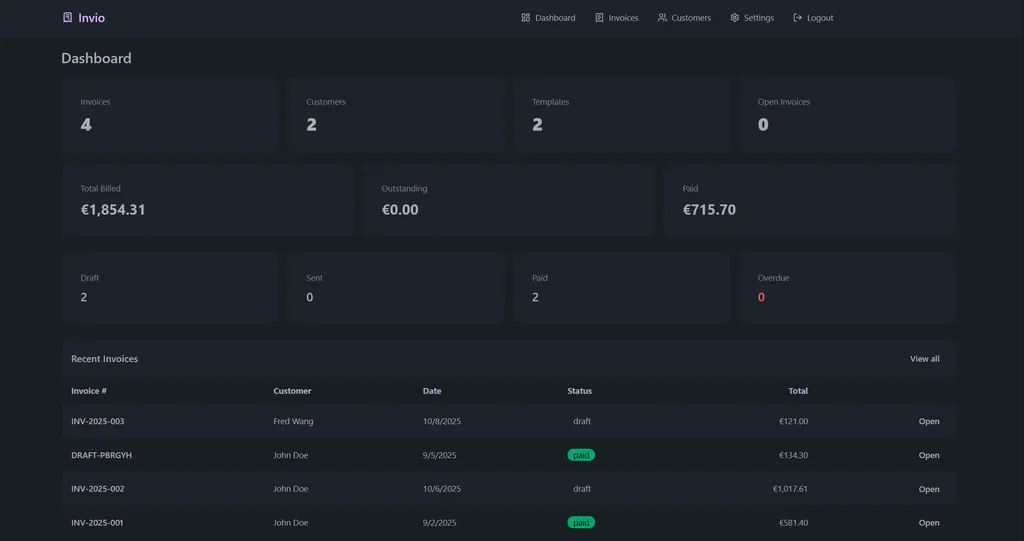Open Settings using the gear icon
The width and height of the screenshot is (1024, 541).
pyautogui.click(x=734, y=18)
